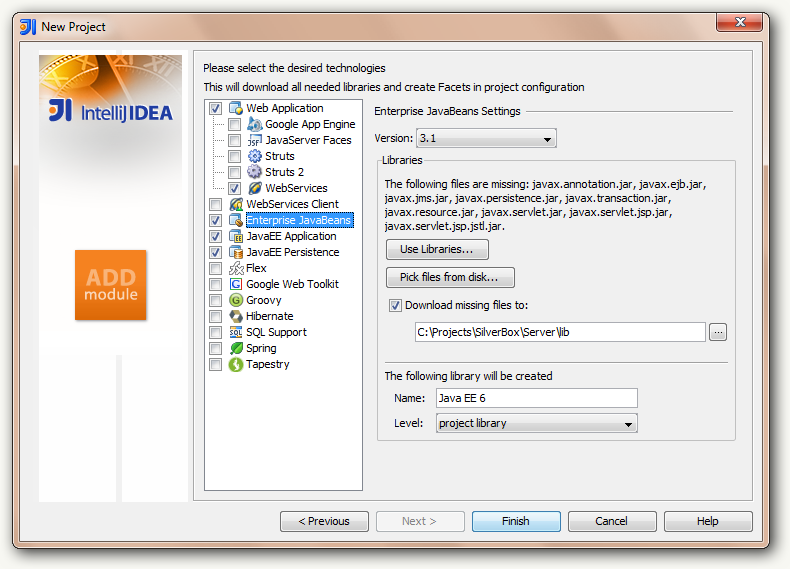The height and width of the screenshot is (569, 790).
Task: Click the Tapestry icon in list
Action: tap(236, 364)
